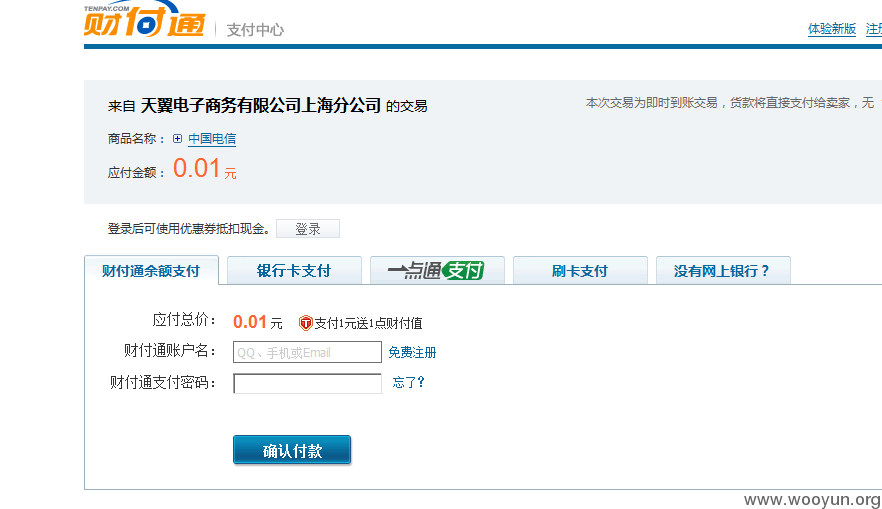
Task: Click the merchant name 天翼电子商务有限公司上海分公司
Action: (x=260, y=105)
